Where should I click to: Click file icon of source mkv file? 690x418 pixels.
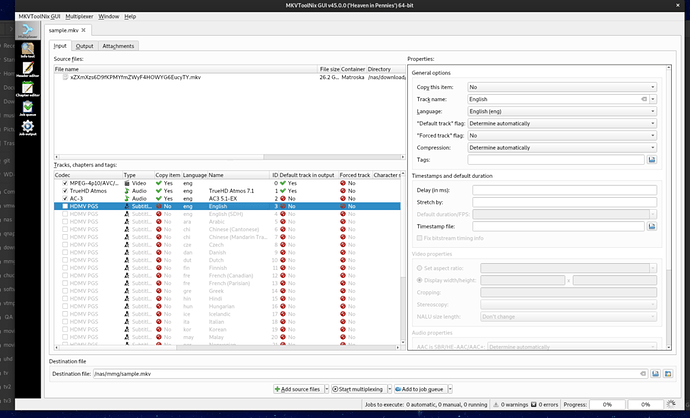65,77
